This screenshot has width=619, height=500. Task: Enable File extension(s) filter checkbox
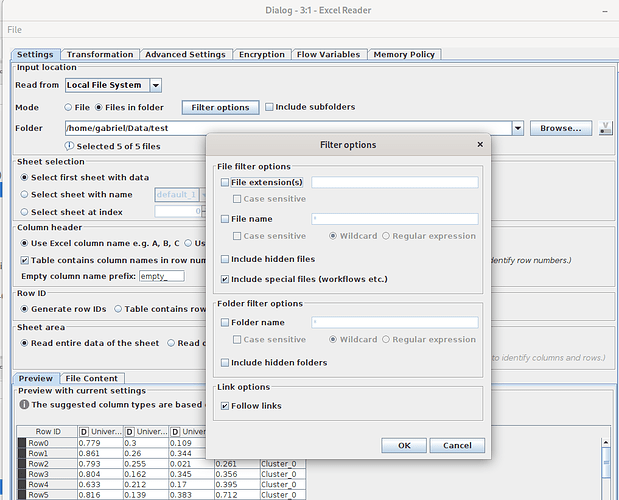pyautogui.click(x=225, y=182)
